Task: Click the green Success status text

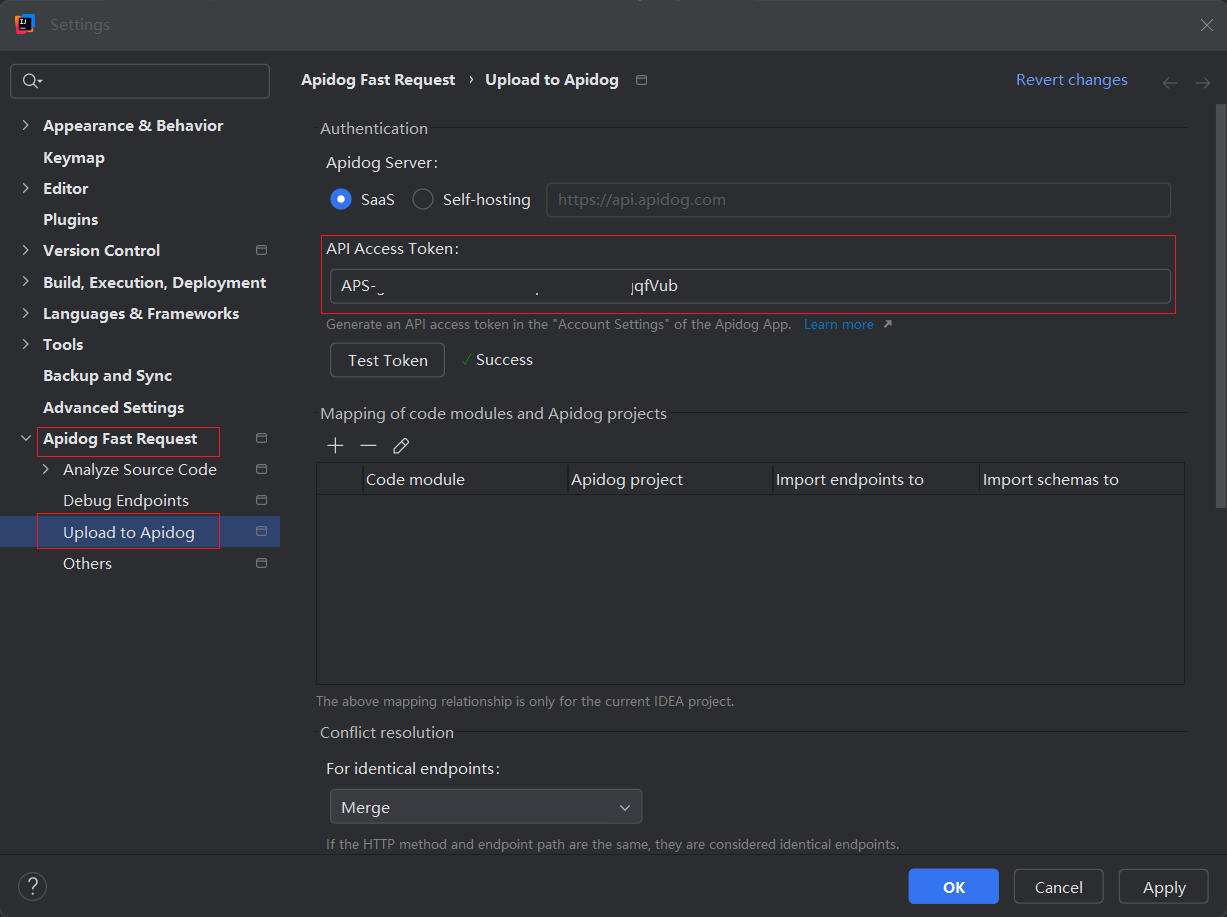Action: click(x=504, y=360)
